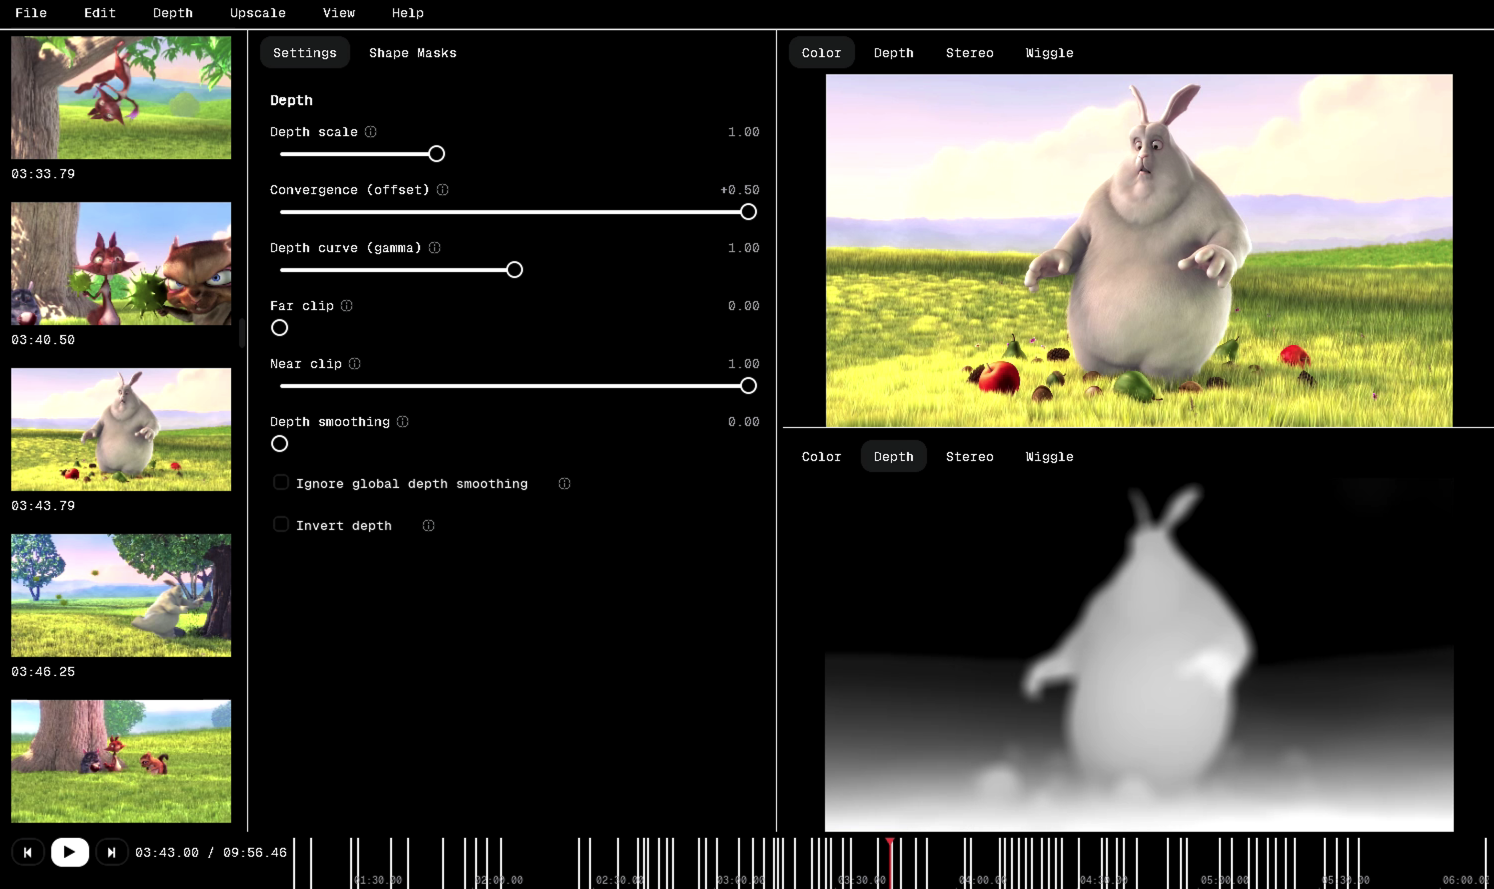This screenshot has height=889, width=1494.
Task: Click the Near clip info icon
Action: [355, 364]
